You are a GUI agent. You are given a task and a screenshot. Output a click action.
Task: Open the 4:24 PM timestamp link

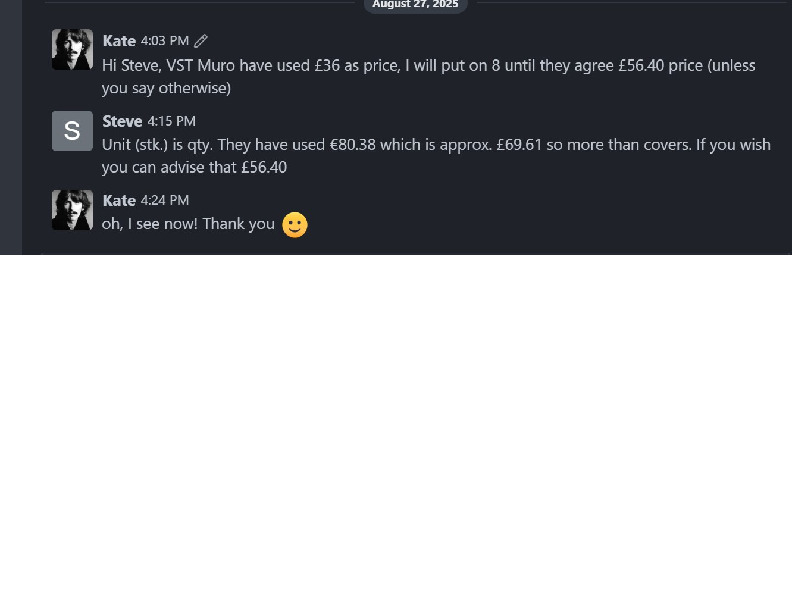[165, 200]
